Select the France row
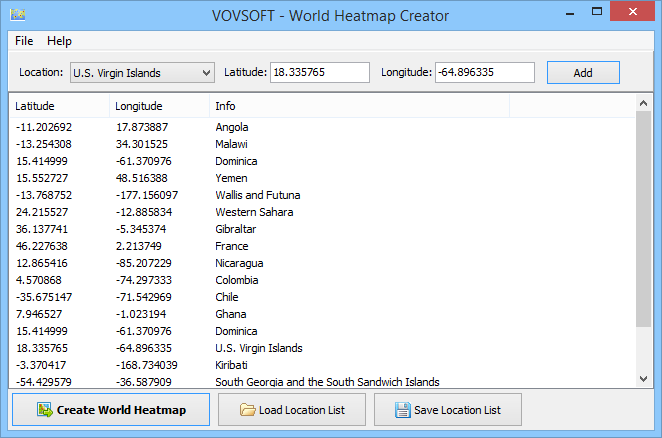Screen dimensions: 662x438 tap(322, 246)
